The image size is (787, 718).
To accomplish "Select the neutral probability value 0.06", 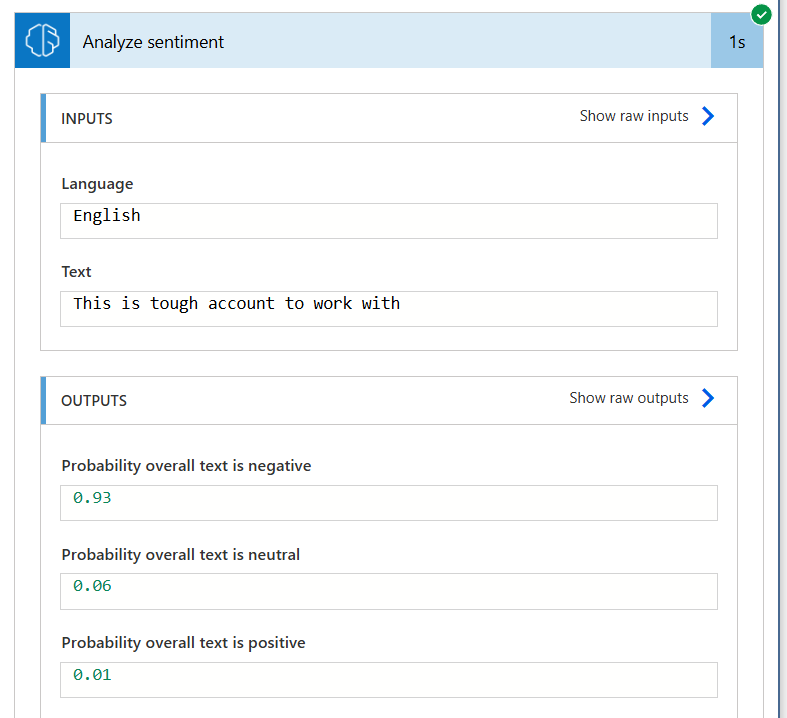I will click(x=388, y=591).
